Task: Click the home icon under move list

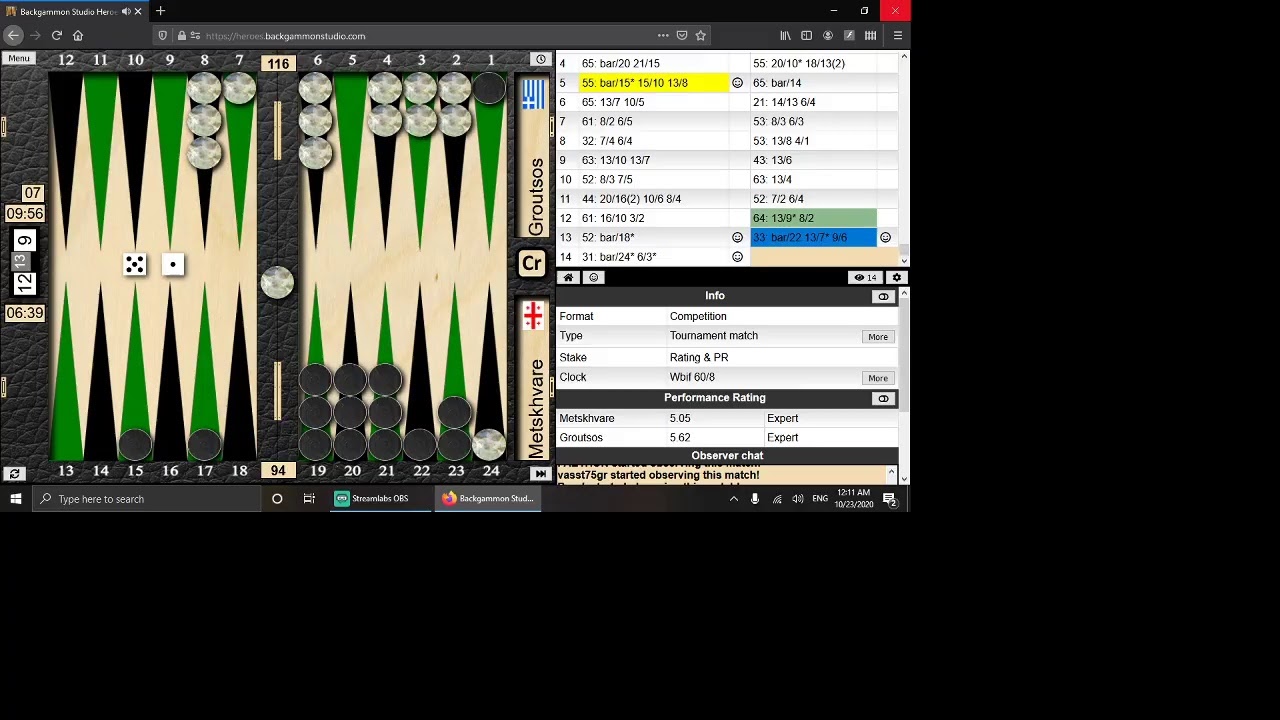Action: click(x=568, y=277)
